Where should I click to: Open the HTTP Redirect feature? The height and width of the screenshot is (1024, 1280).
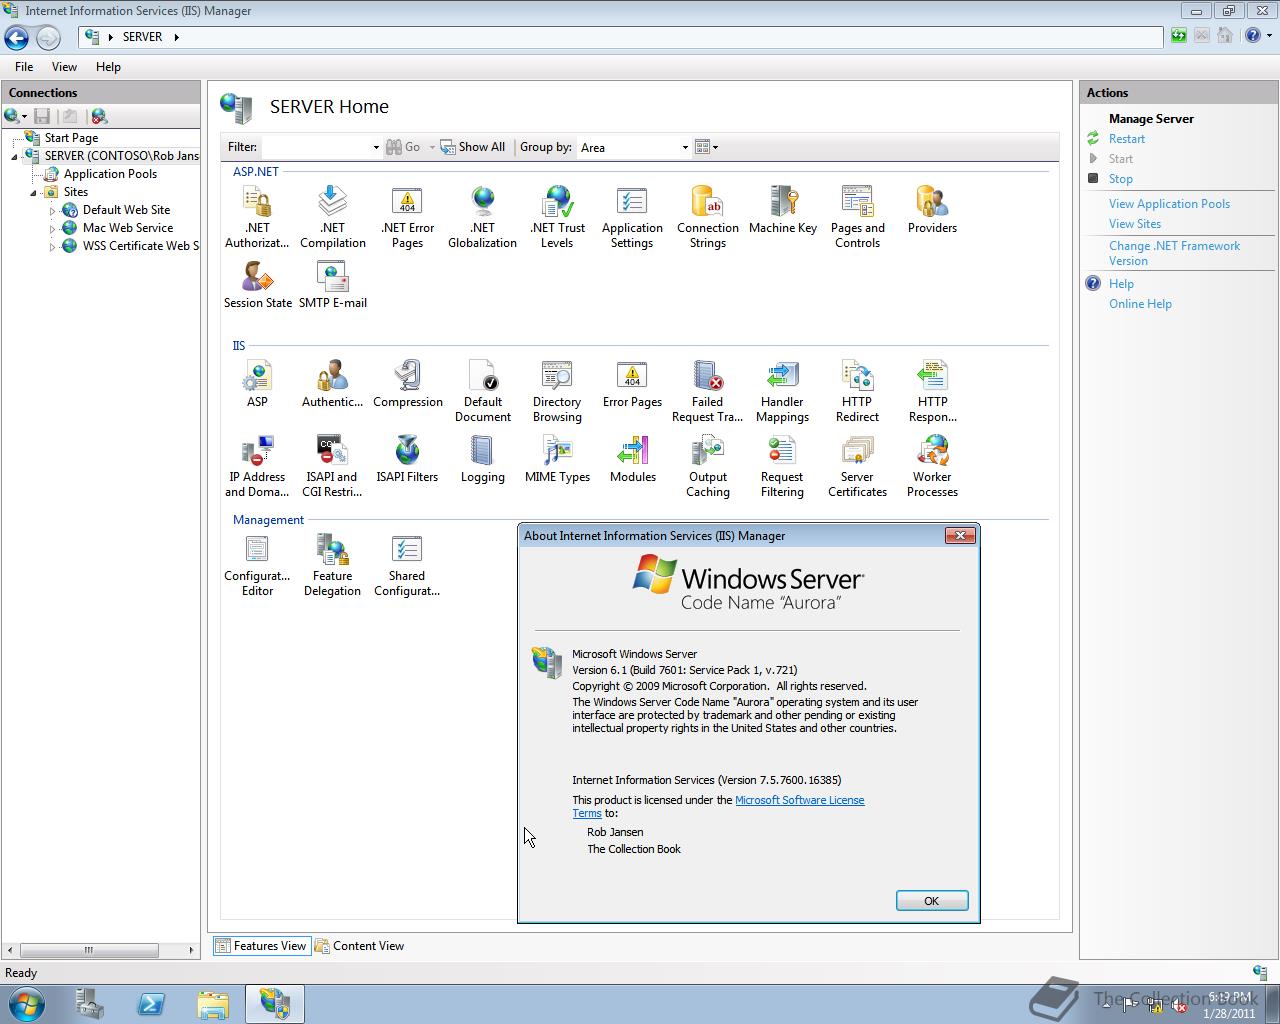[x=857, y=391]
